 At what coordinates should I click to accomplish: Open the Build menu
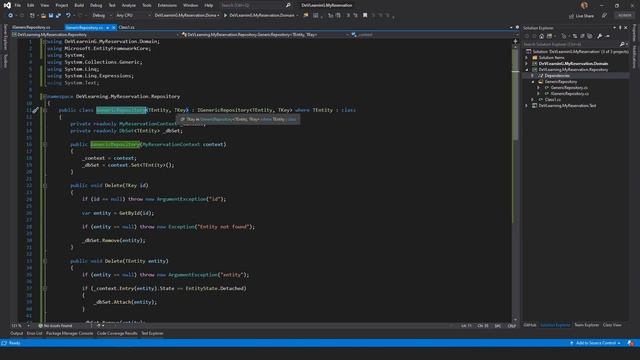[79, 5]
